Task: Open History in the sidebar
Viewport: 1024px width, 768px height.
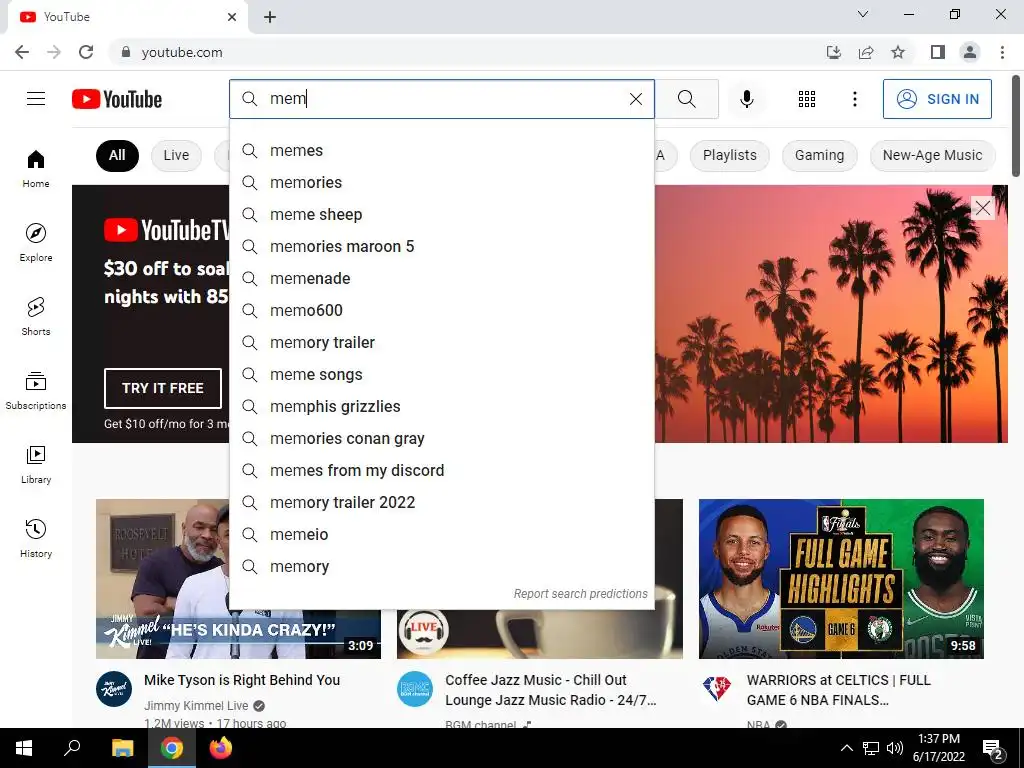Action: coord(36,538)
